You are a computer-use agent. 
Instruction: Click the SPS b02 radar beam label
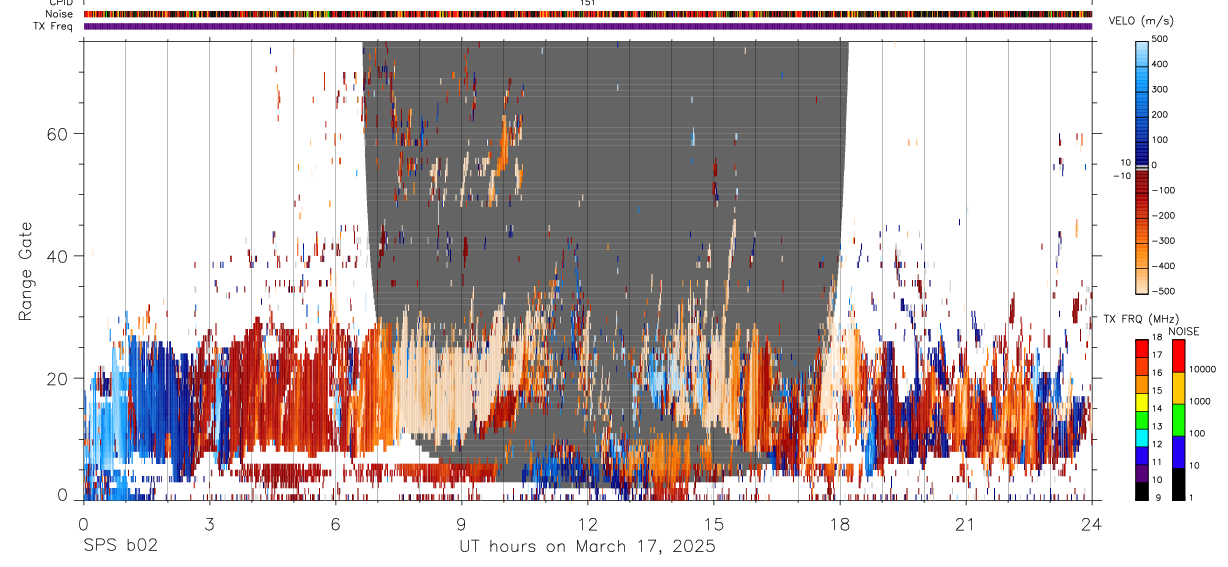120,546
